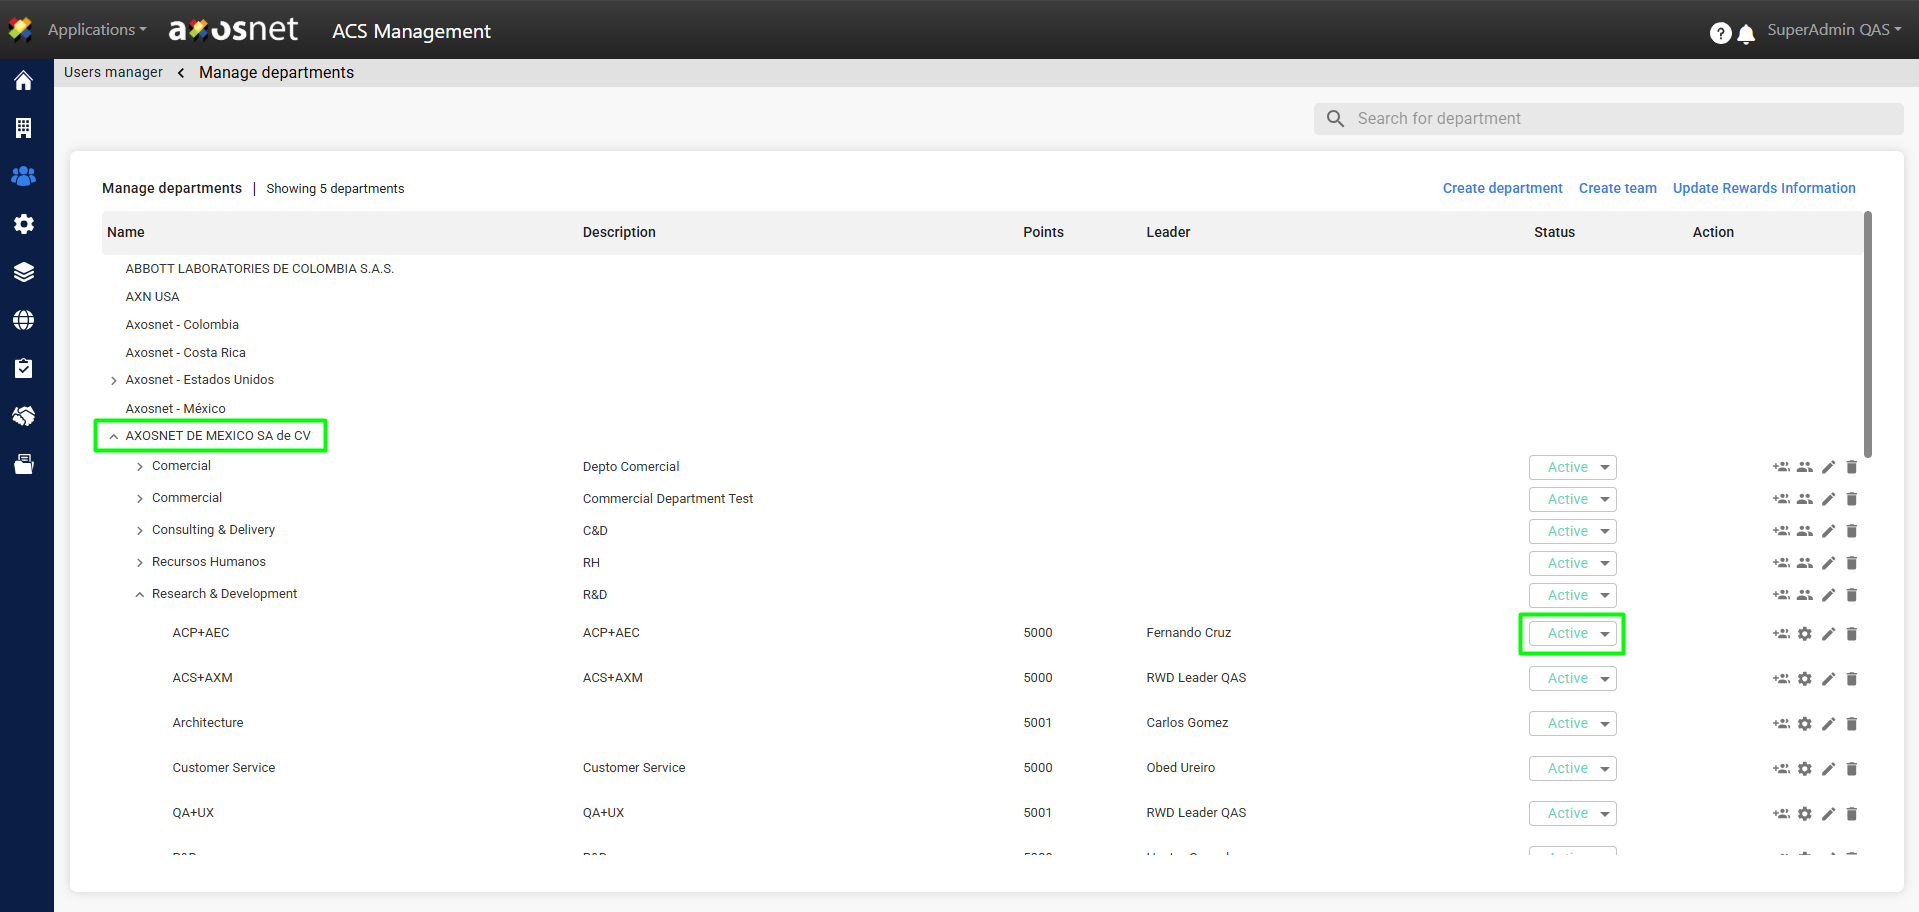1919x912 pixels.
Task: Open the notifications bell
Action: click(x=1746, y=34)
